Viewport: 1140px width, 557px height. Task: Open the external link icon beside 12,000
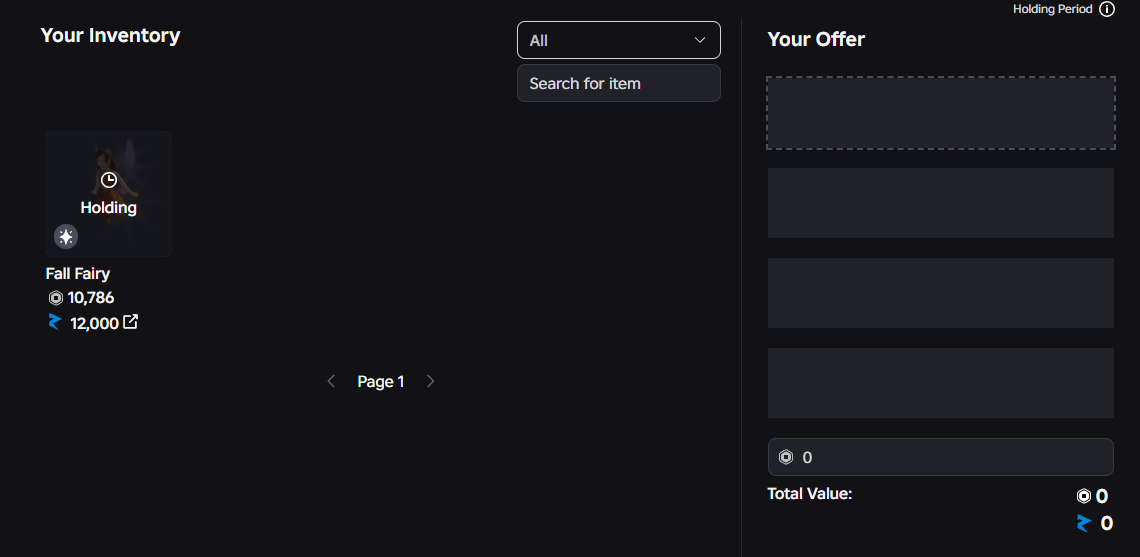(130, 322)
